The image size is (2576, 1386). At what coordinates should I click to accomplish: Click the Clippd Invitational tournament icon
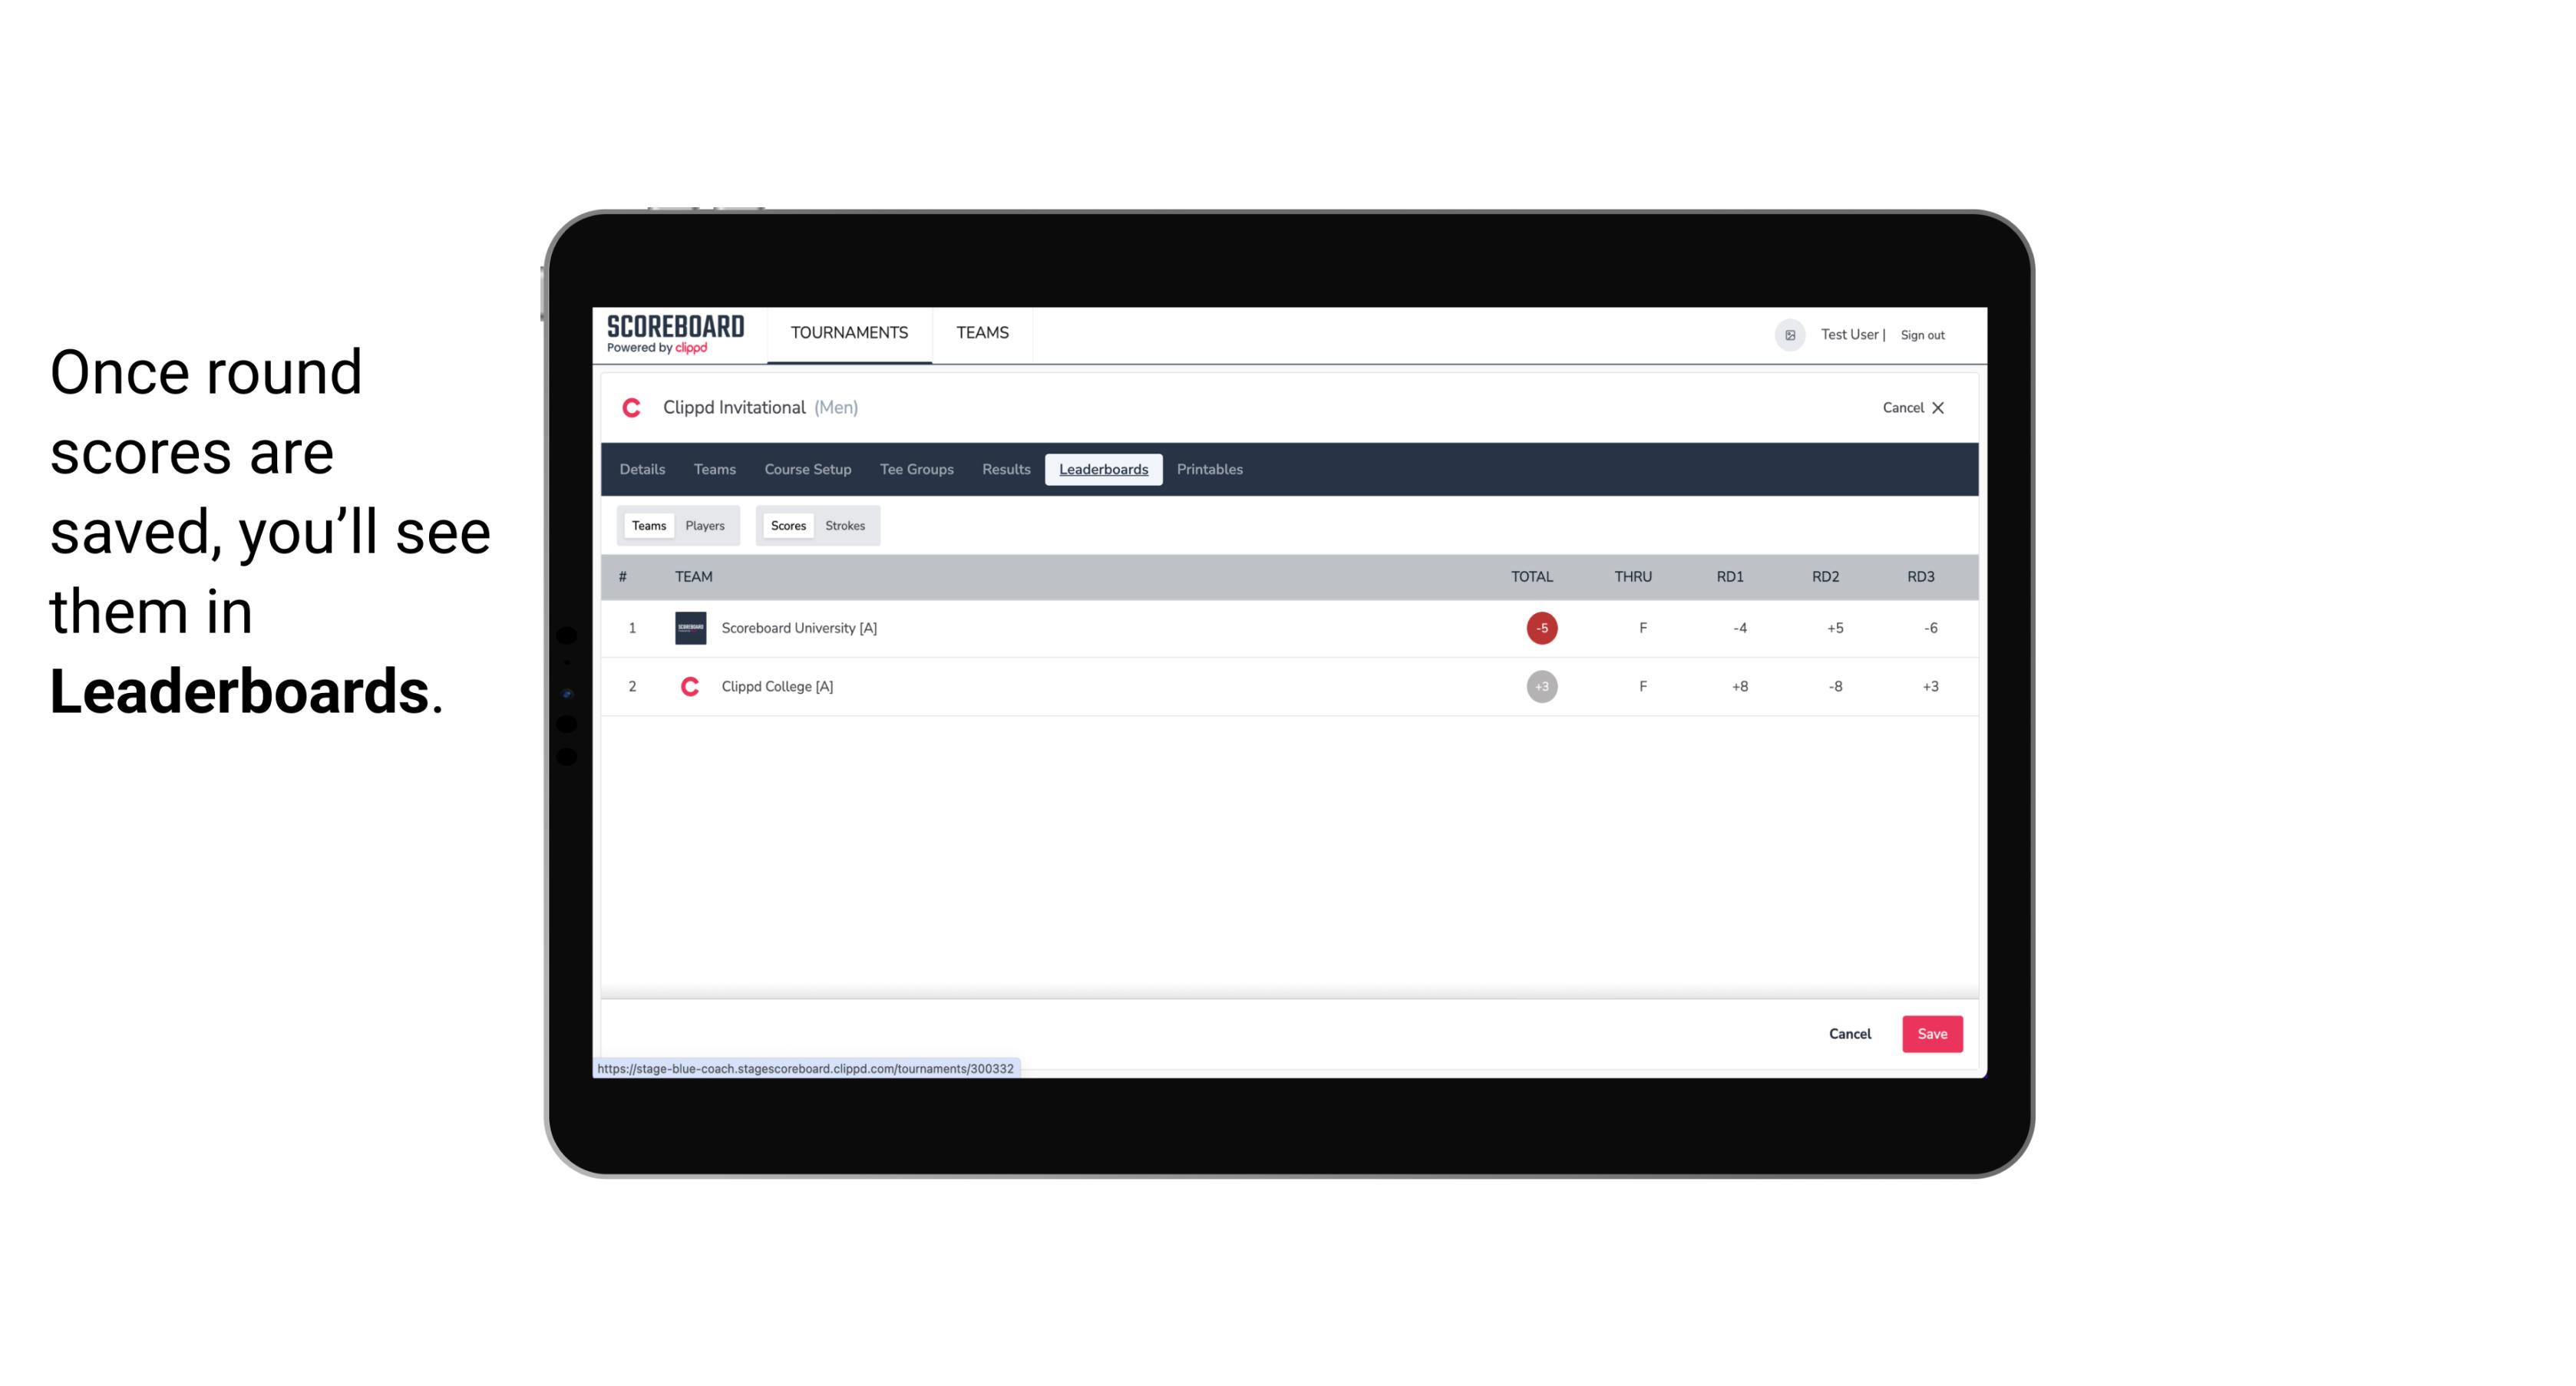633,408
